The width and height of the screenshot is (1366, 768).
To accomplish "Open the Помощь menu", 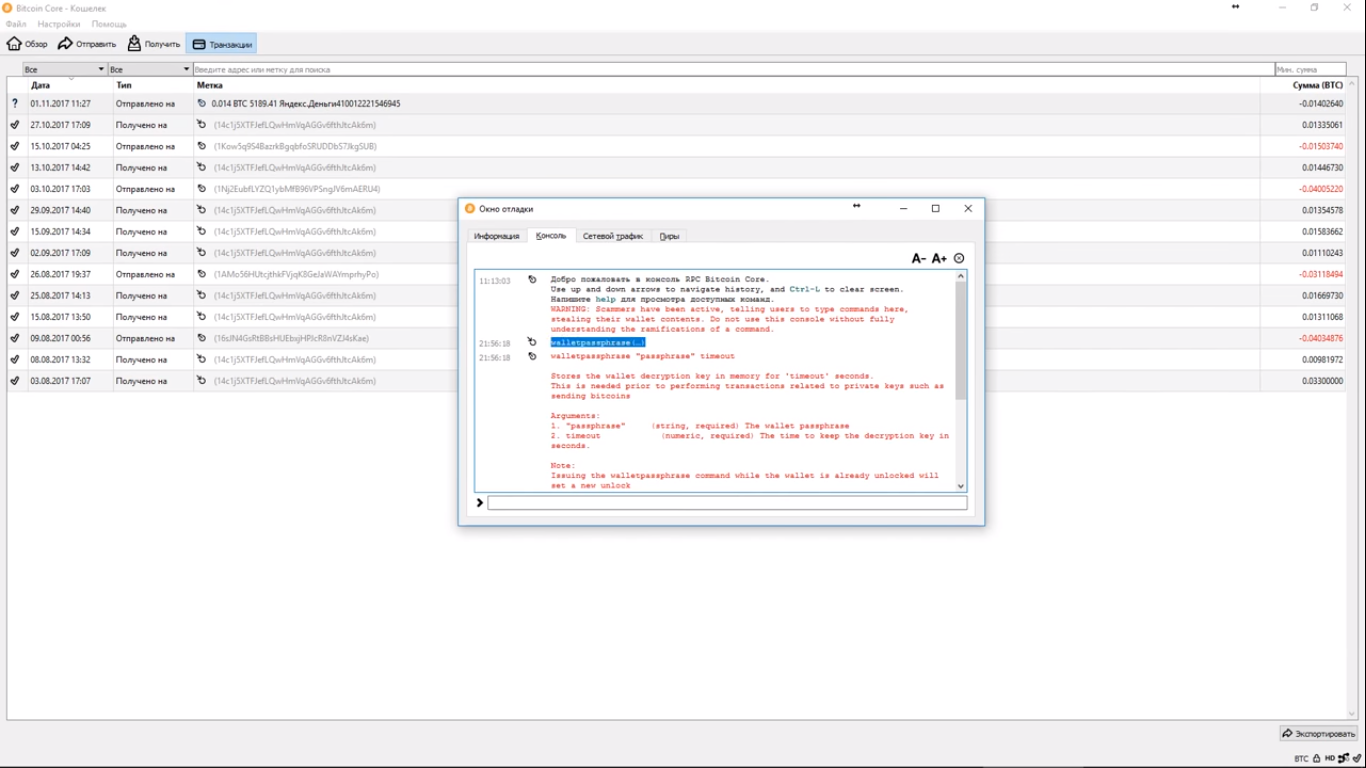I will pyautogui.click(x=109, y=24).
